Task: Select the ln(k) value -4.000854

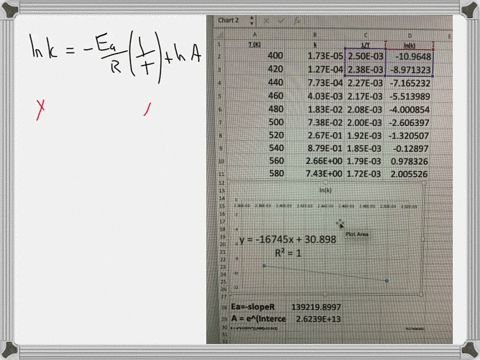Action: (409, 110)
